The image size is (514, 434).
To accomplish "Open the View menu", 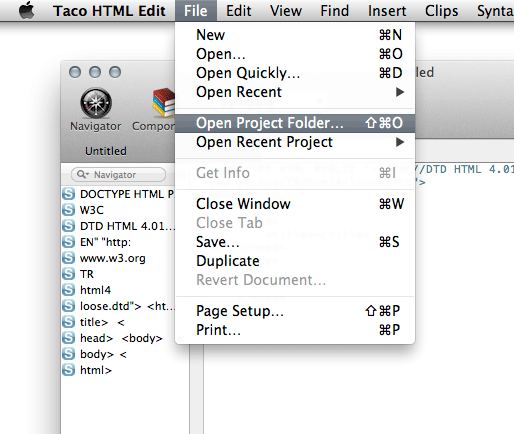I will (286, 11).
